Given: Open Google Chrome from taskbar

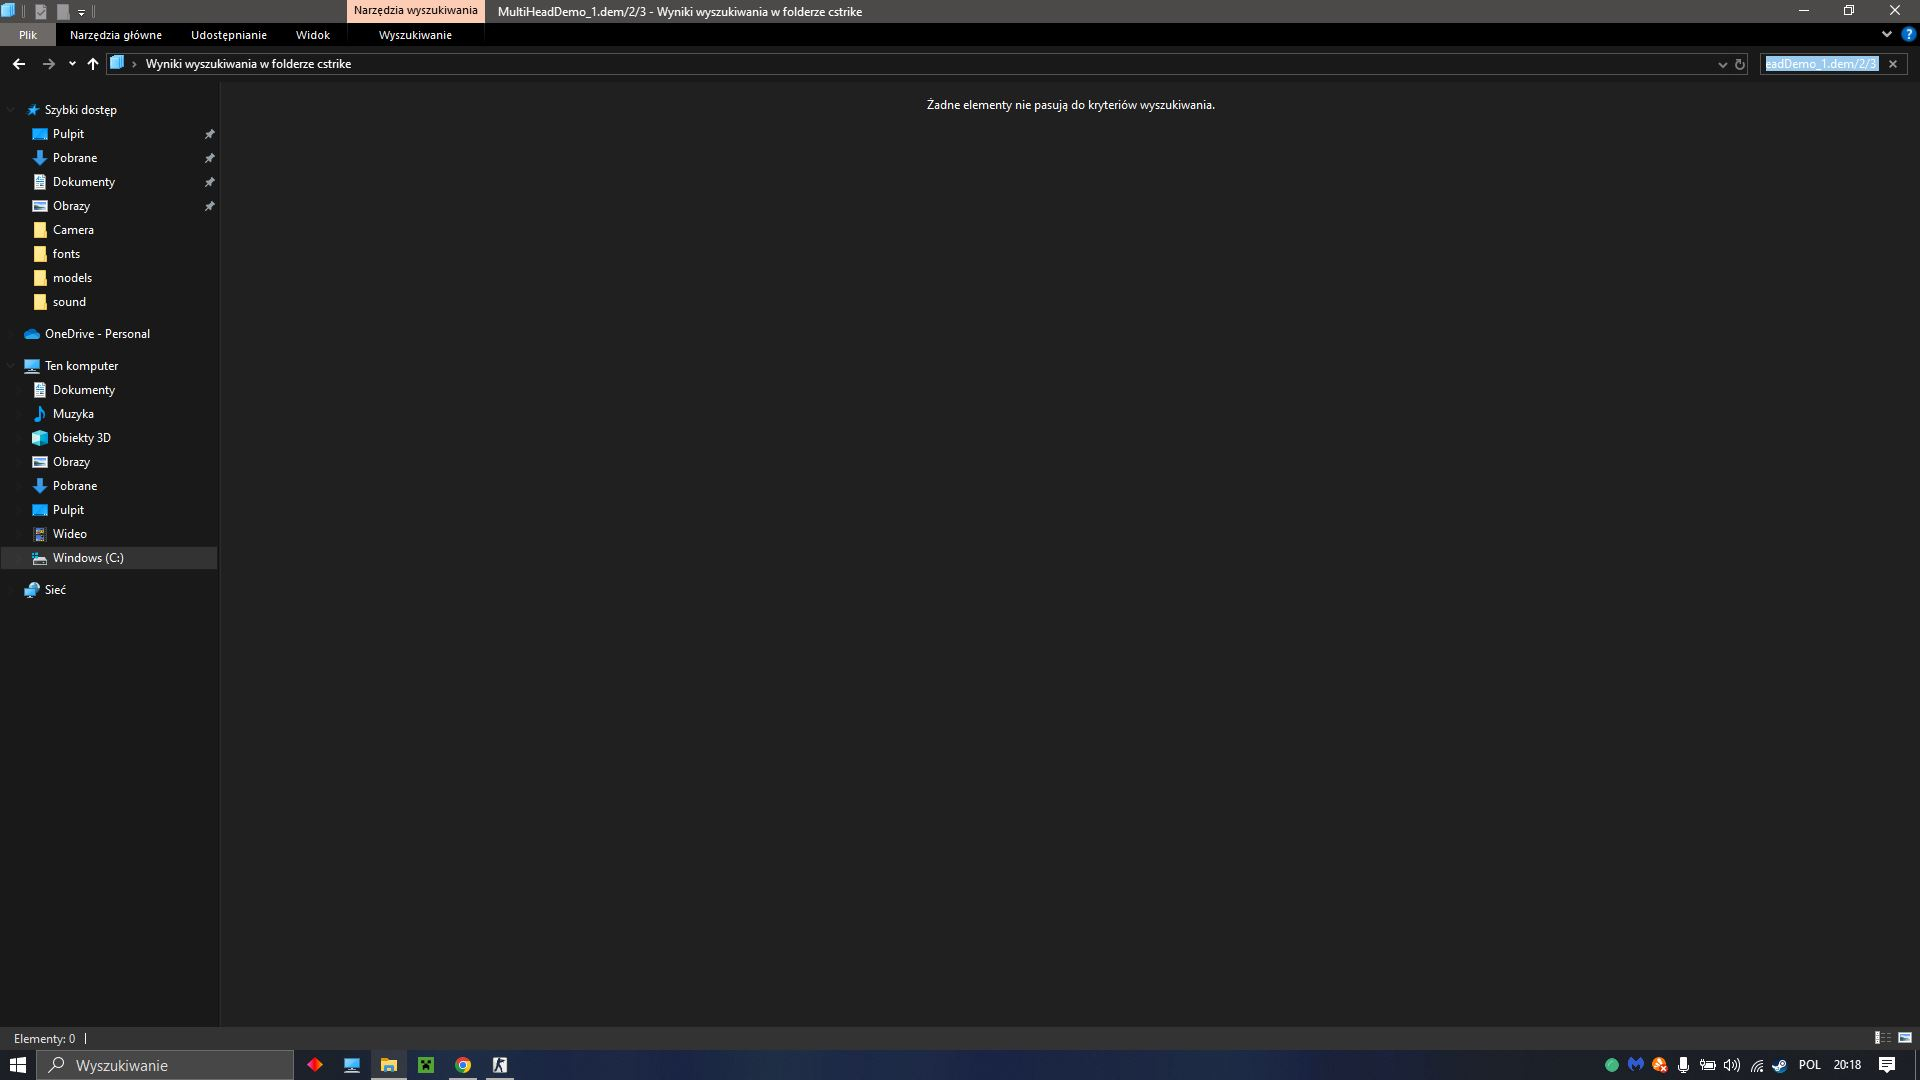Looking at the screenshot, I should click(x=463, y=1065).
